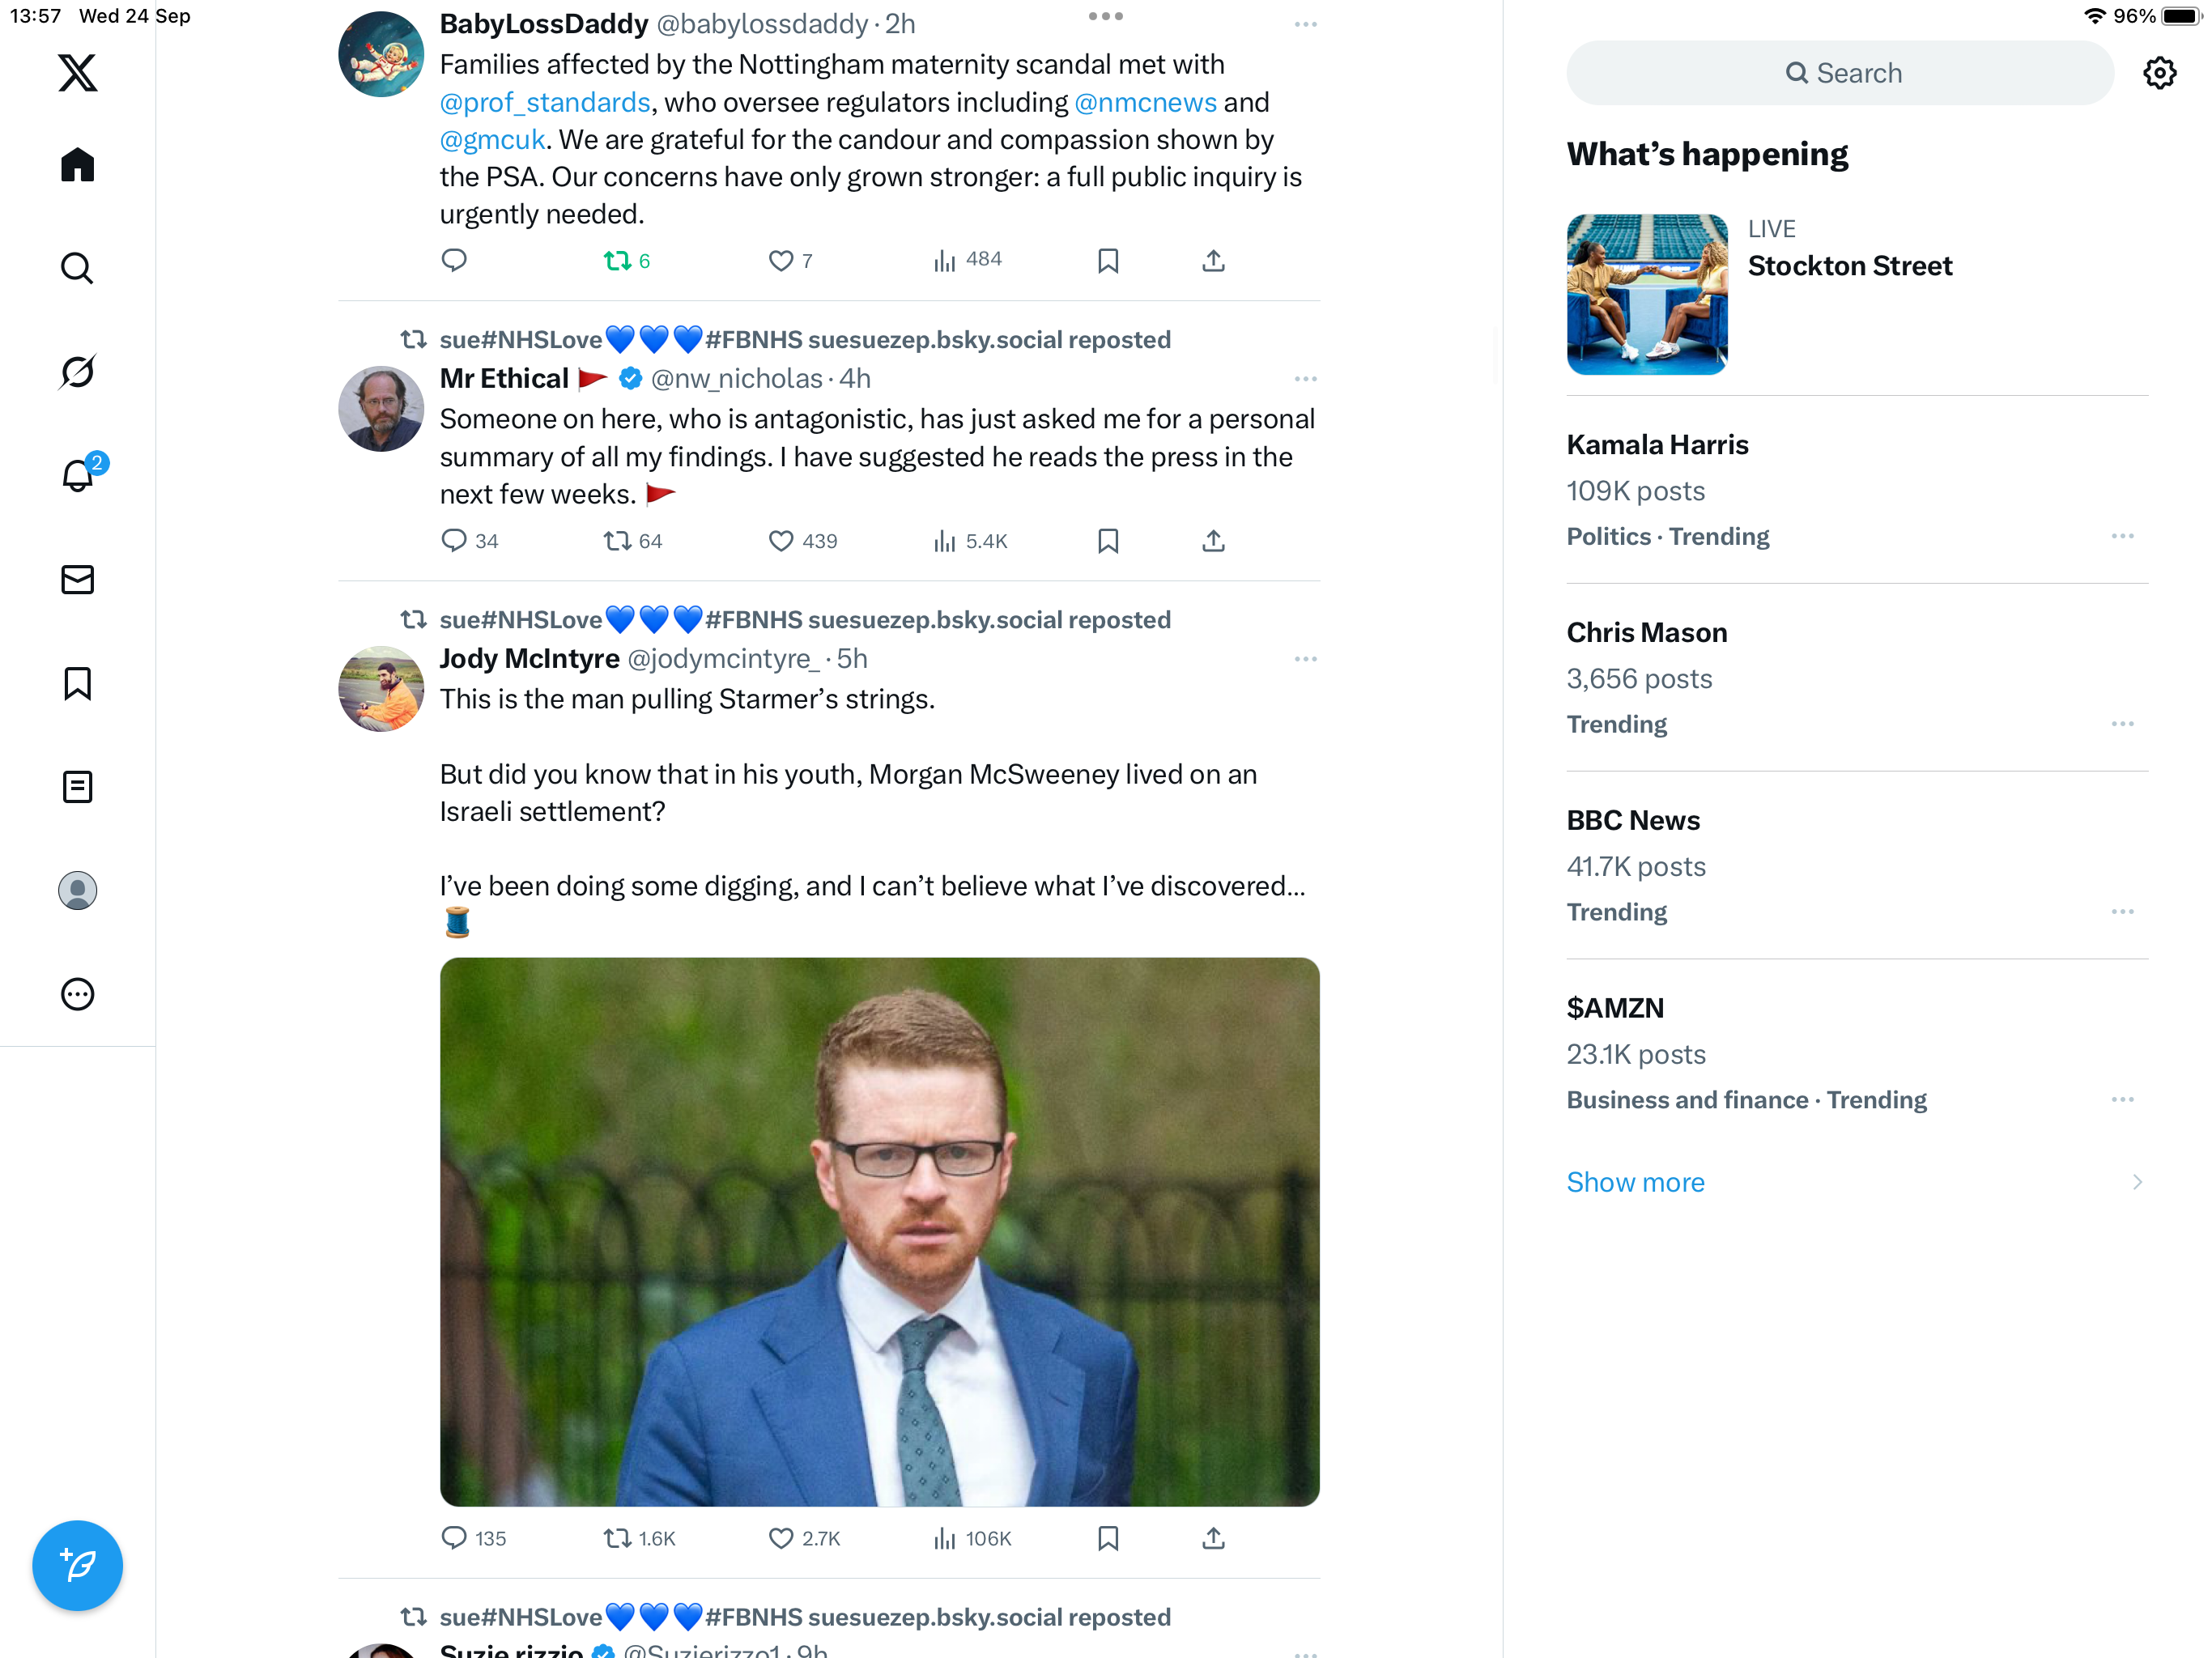Click the compose post floating button
Screen dimensions: 2212x1658
[77, 1565]
